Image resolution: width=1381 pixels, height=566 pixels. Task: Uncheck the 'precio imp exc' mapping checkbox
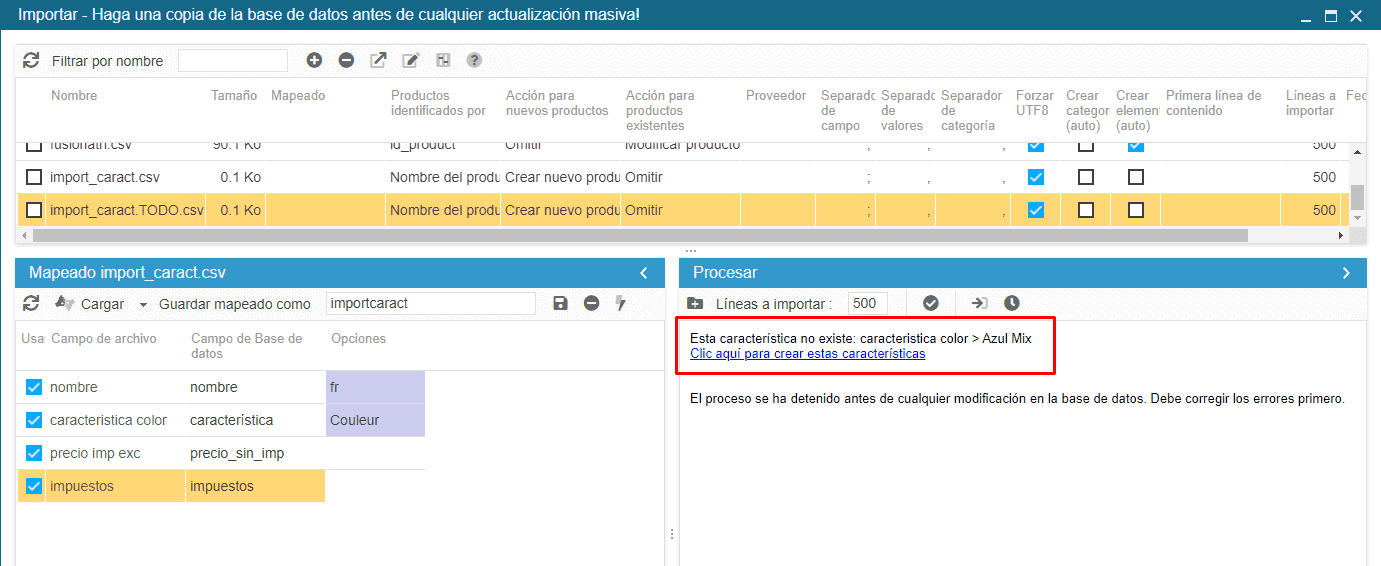(x=34, y=453)
